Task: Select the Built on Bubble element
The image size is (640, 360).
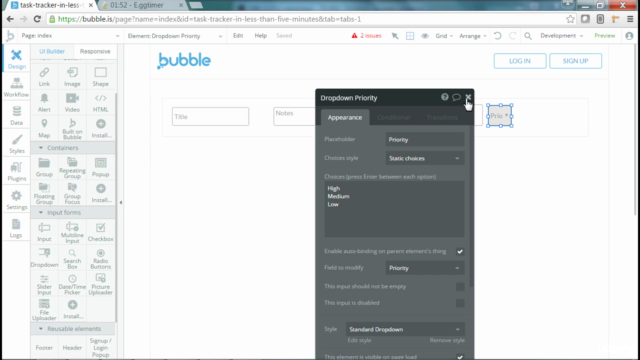Action: (x=72, y=129)
